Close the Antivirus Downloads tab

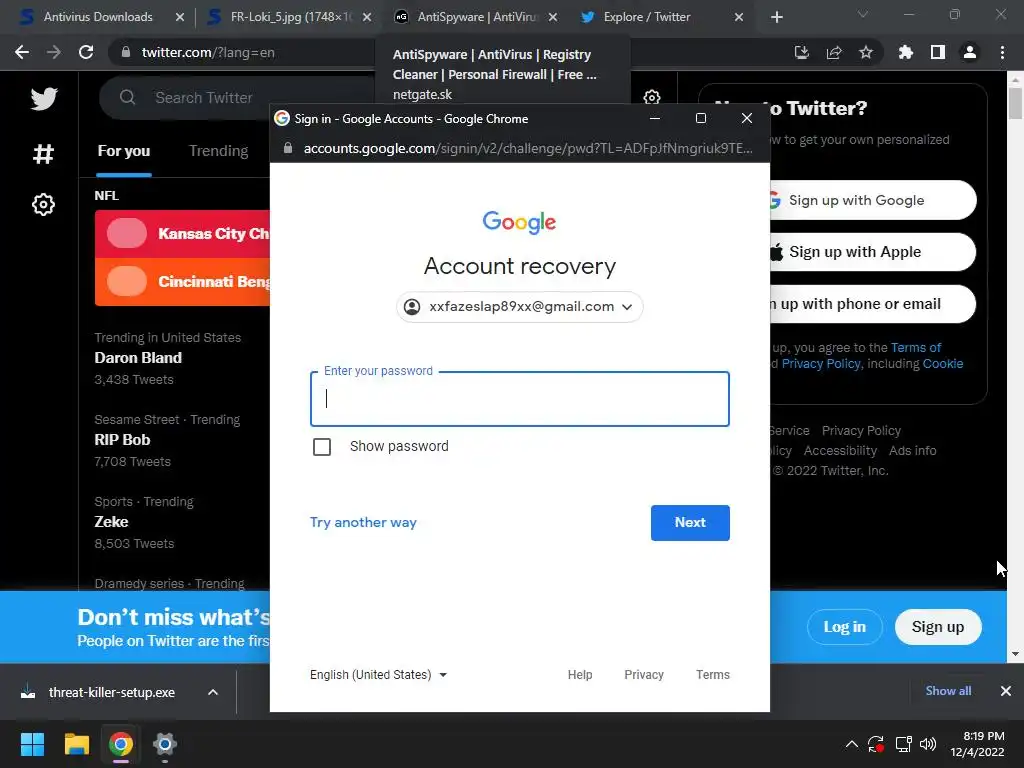(180, 17)
